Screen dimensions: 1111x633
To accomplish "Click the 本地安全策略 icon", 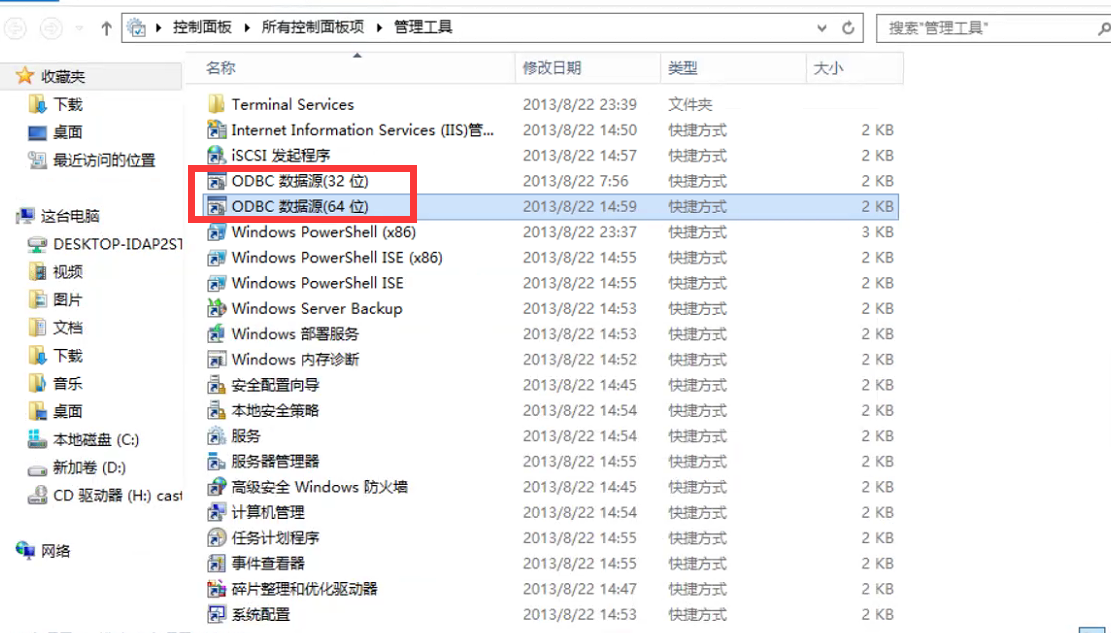I will [x=216, y=410].
